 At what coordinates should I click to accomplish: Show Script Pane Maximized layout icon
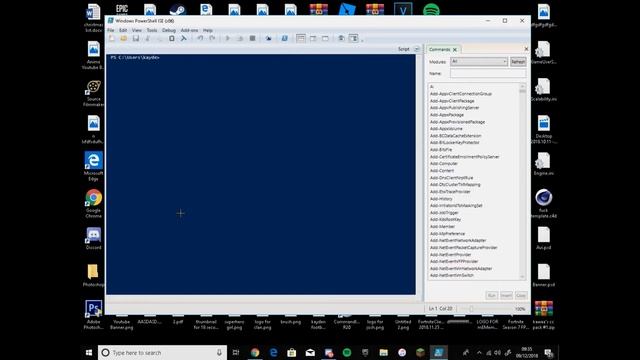pos(325,38)
